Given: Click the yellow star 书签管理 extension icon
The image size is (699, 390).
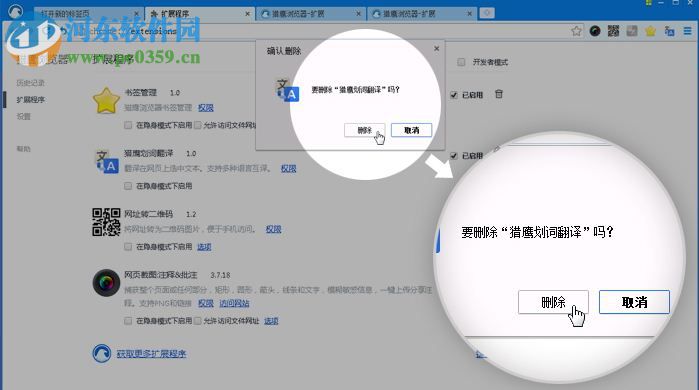Looking at the screenshot, I should tap(106, 100).
